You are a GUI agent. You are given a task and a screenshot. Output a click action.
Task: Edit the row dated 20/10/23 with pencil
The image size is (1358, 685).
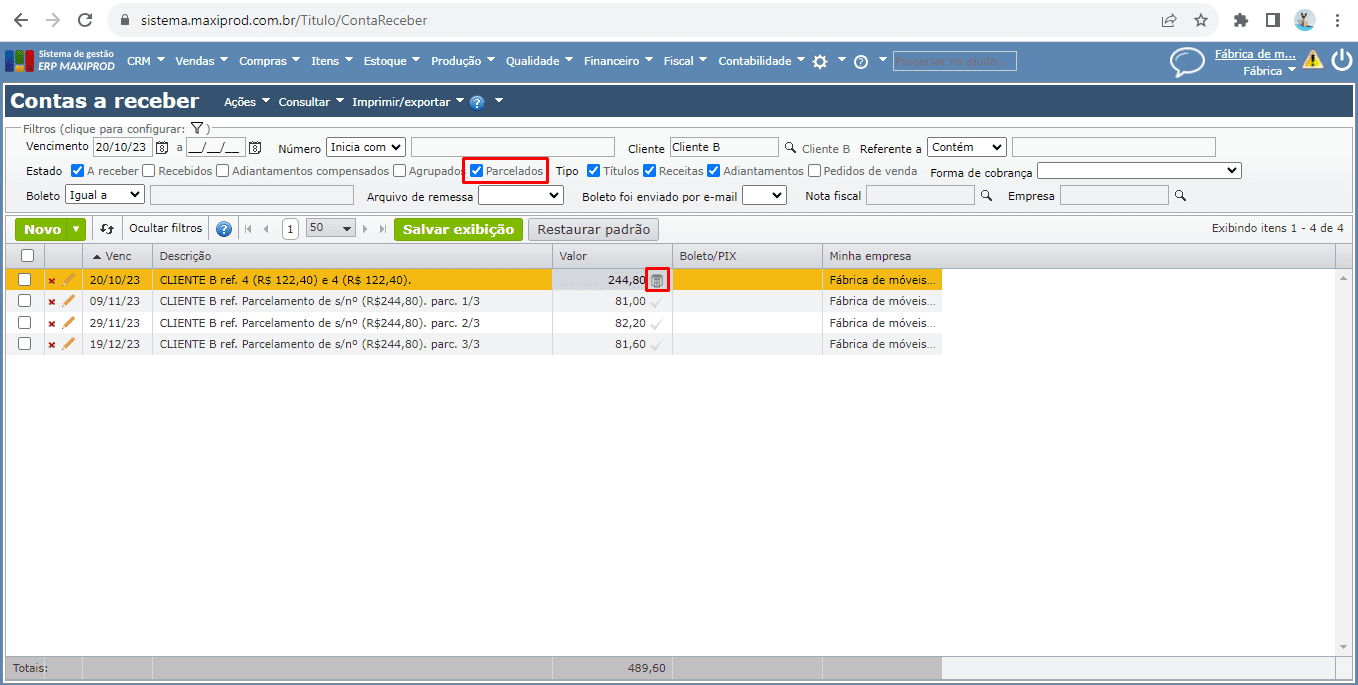coord(68,280)
